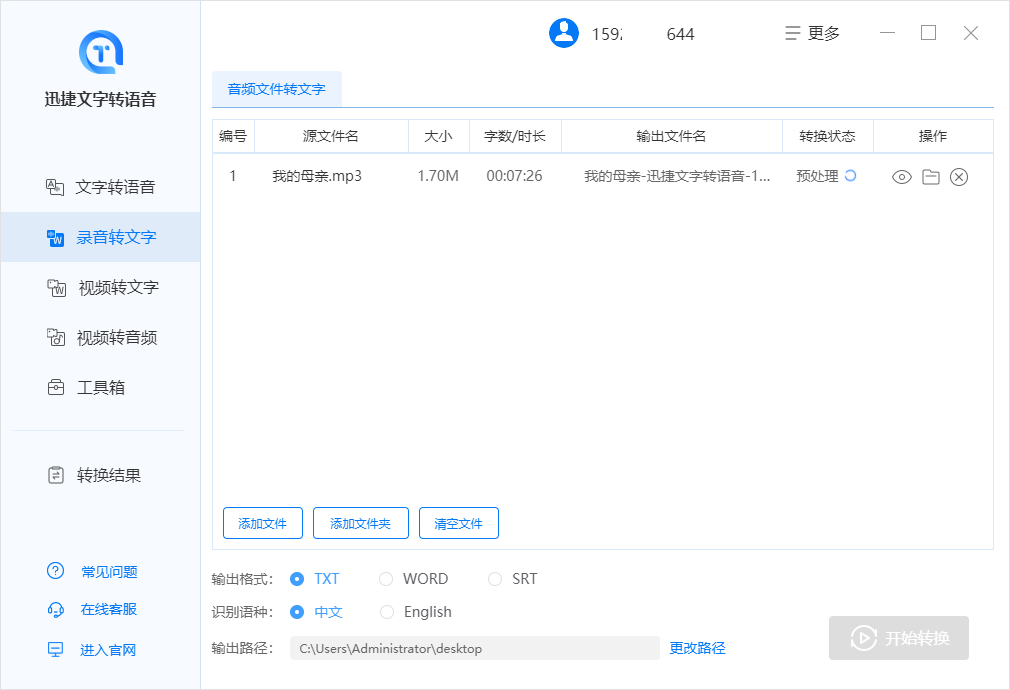Screen dimensions: 1010x690
Task: Remove 我的母亲.mp3 with the circled X icon
Action: (x=959, y=177)
